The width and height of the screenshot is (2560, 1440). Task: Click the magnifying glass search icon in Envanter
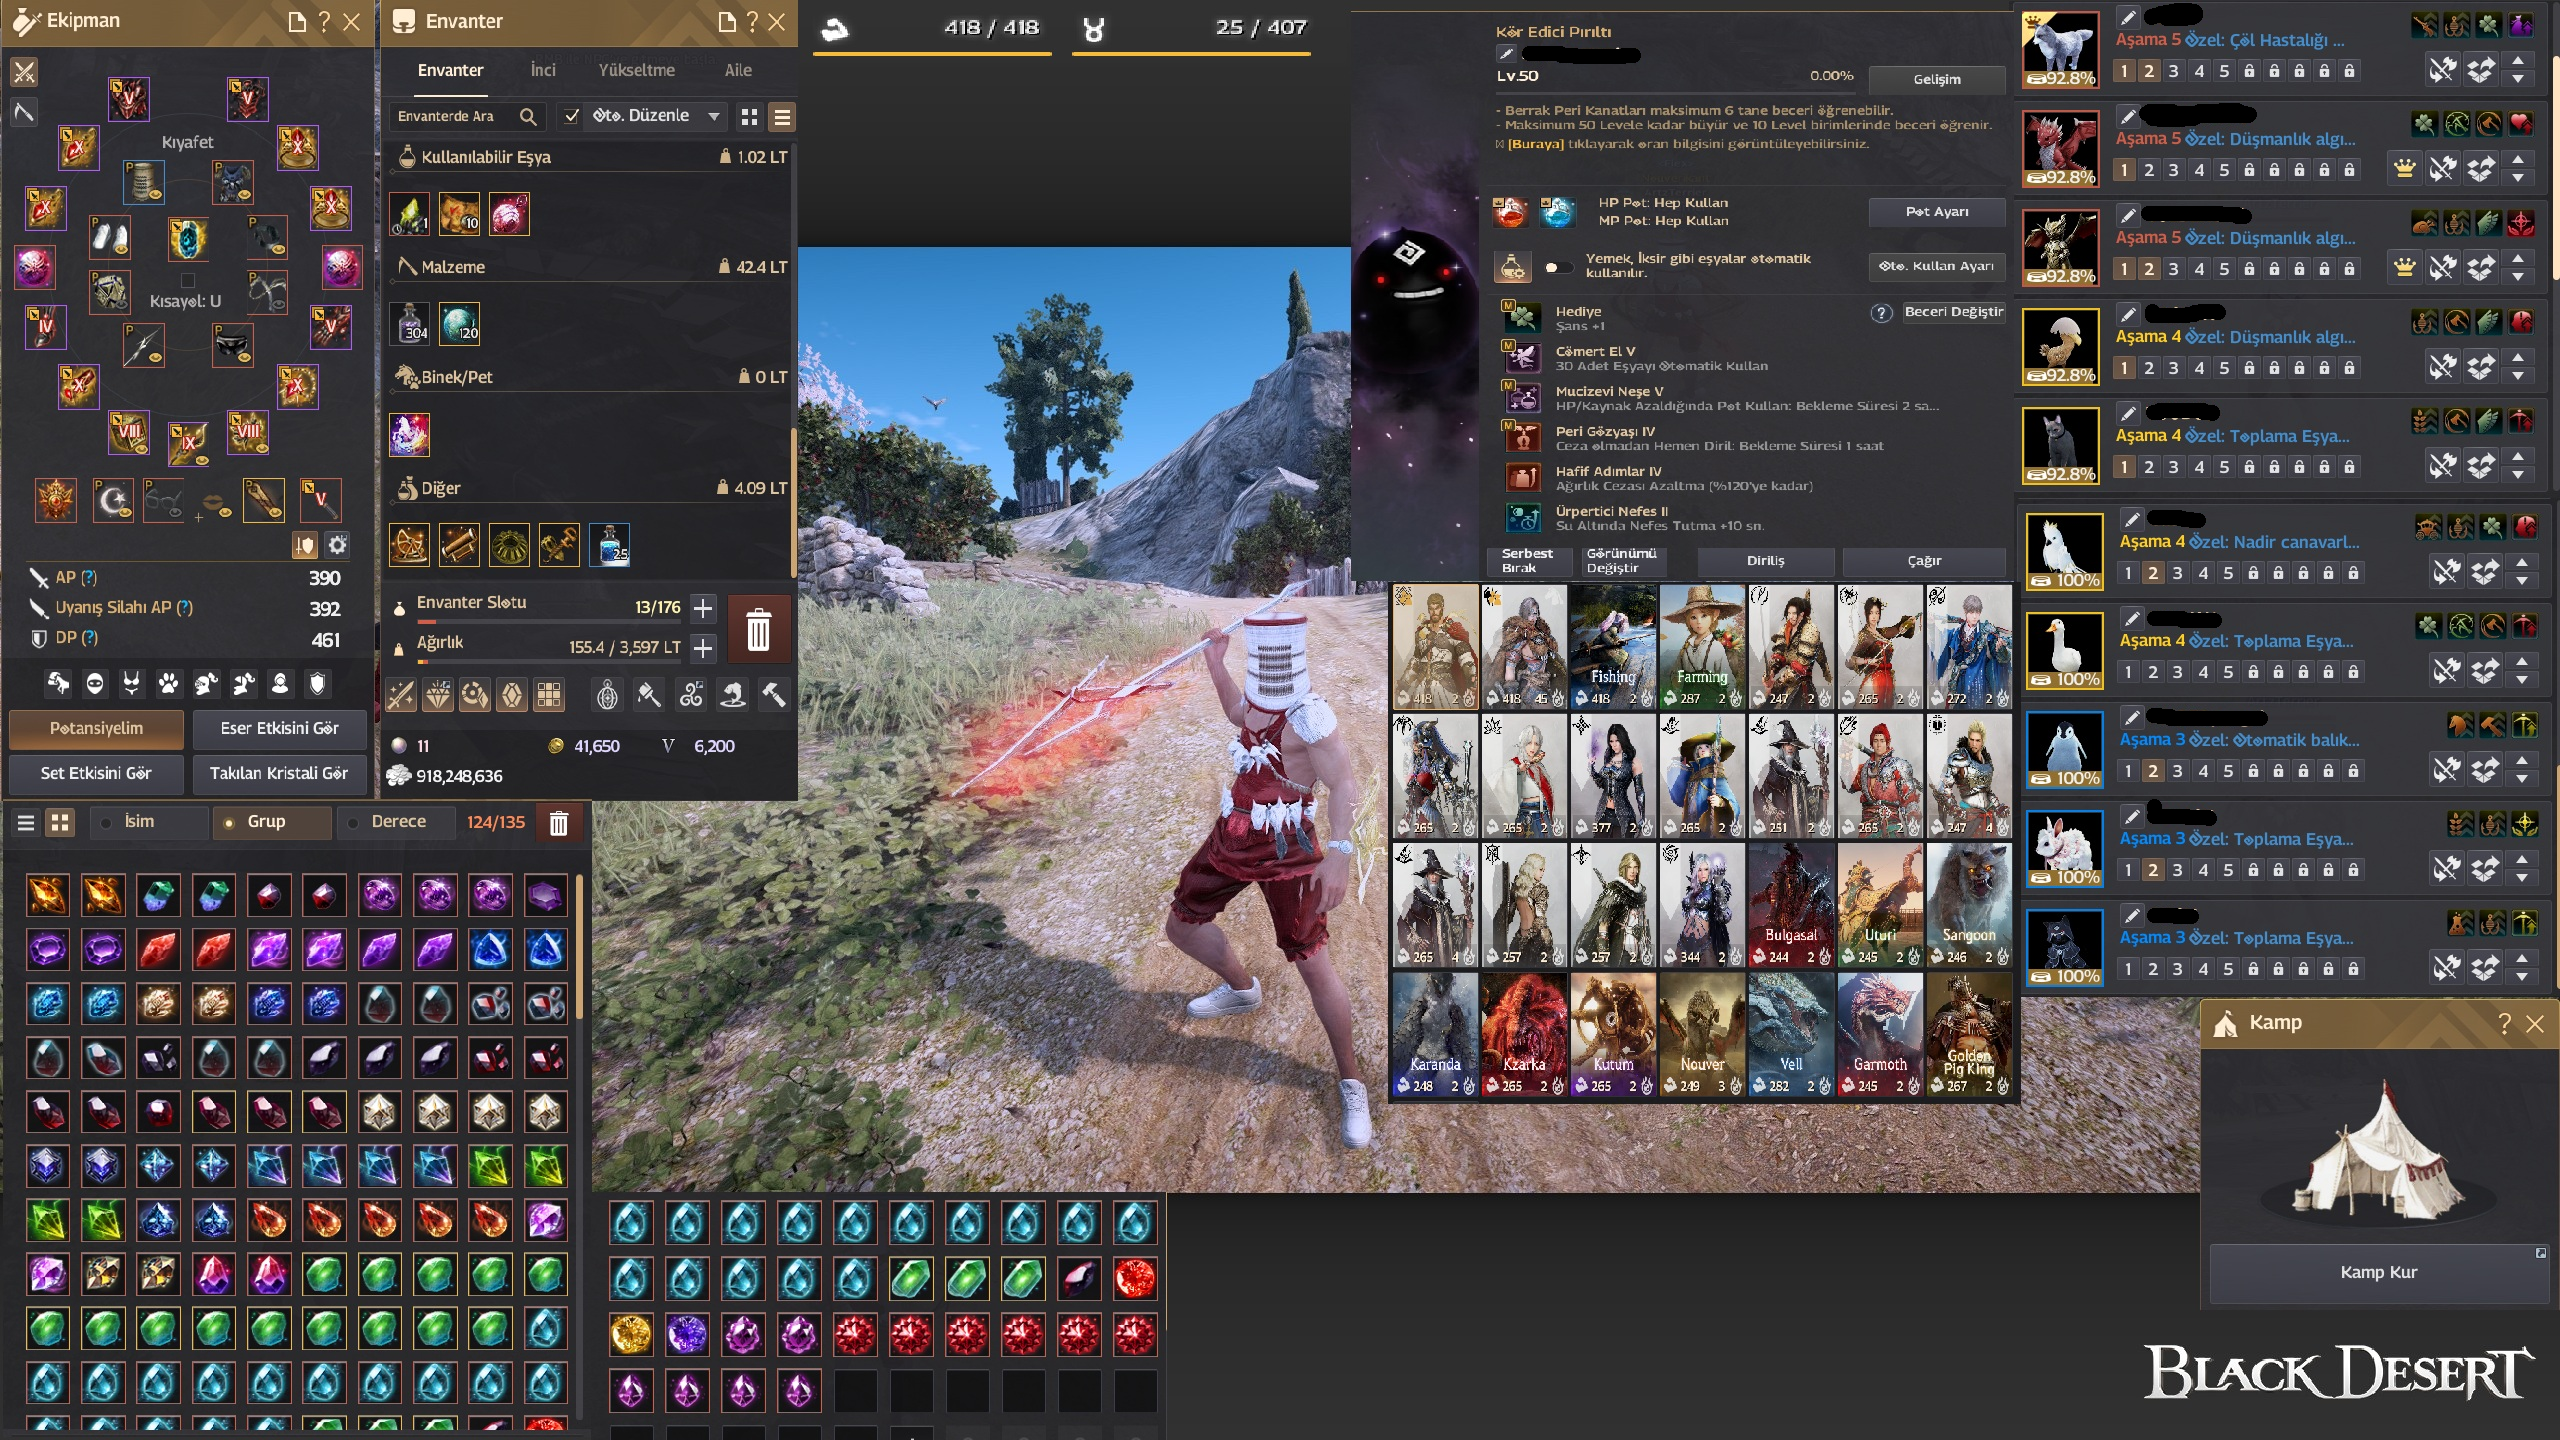tap(528, 116)
